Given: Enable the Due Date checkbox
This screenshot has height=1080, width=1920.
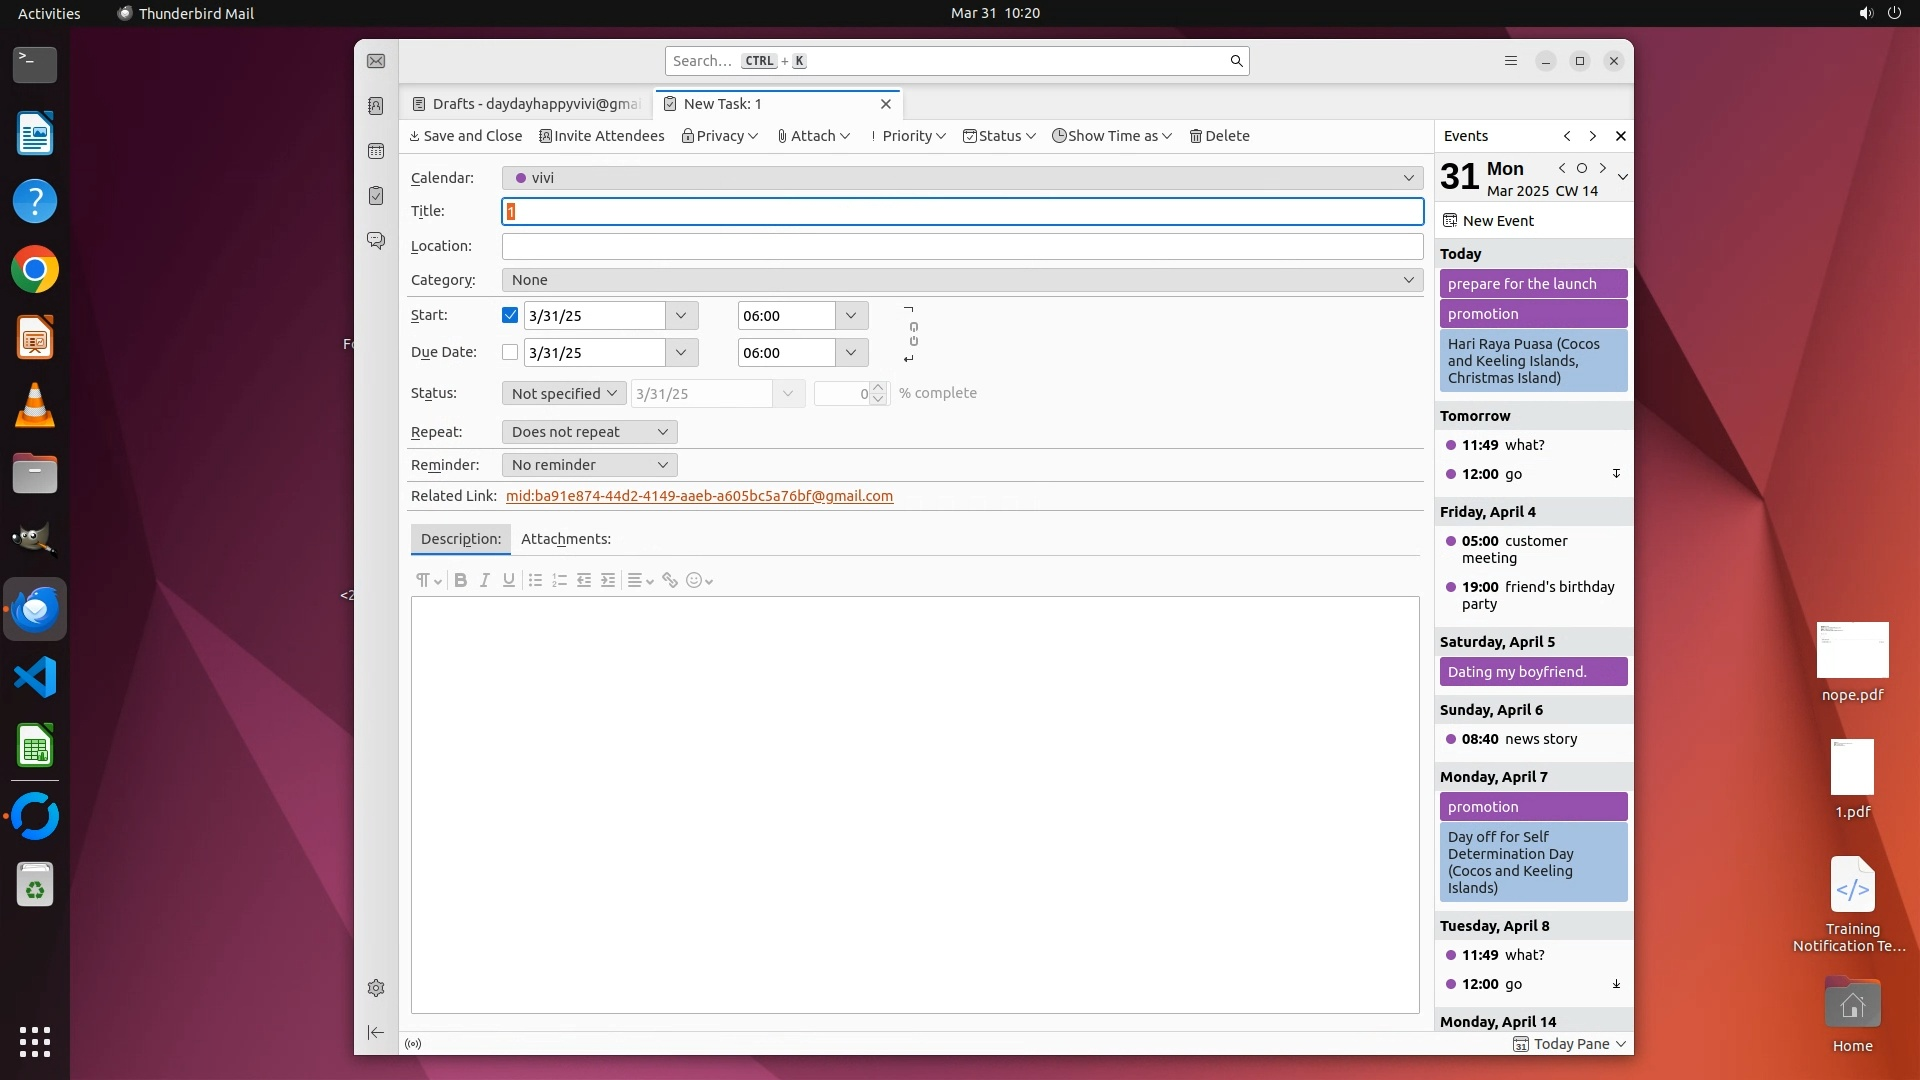Looking at the screenshot, I should click(510, 352).
